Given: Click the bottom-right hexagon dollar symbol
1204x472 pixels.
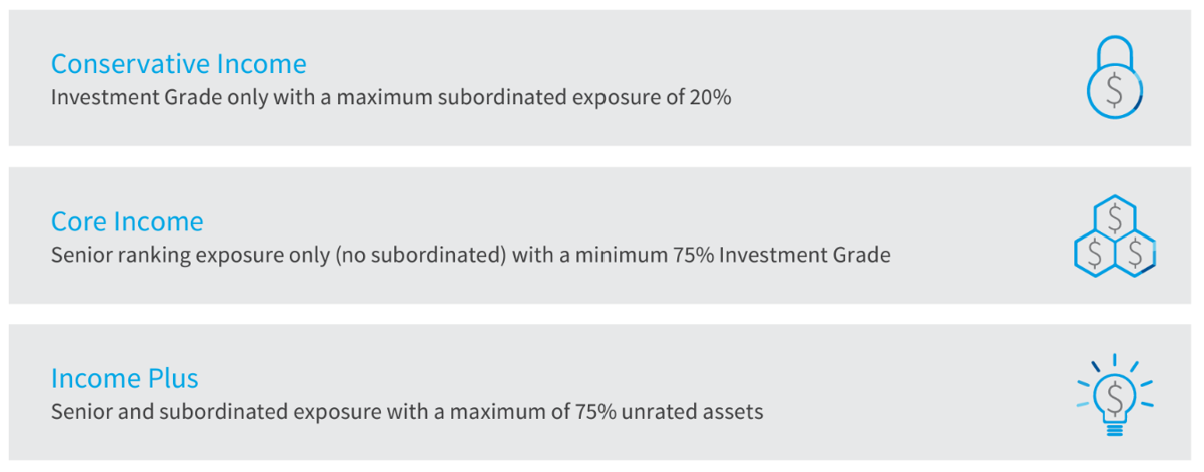Looking at the screenshot, I should coord(1135,253).
